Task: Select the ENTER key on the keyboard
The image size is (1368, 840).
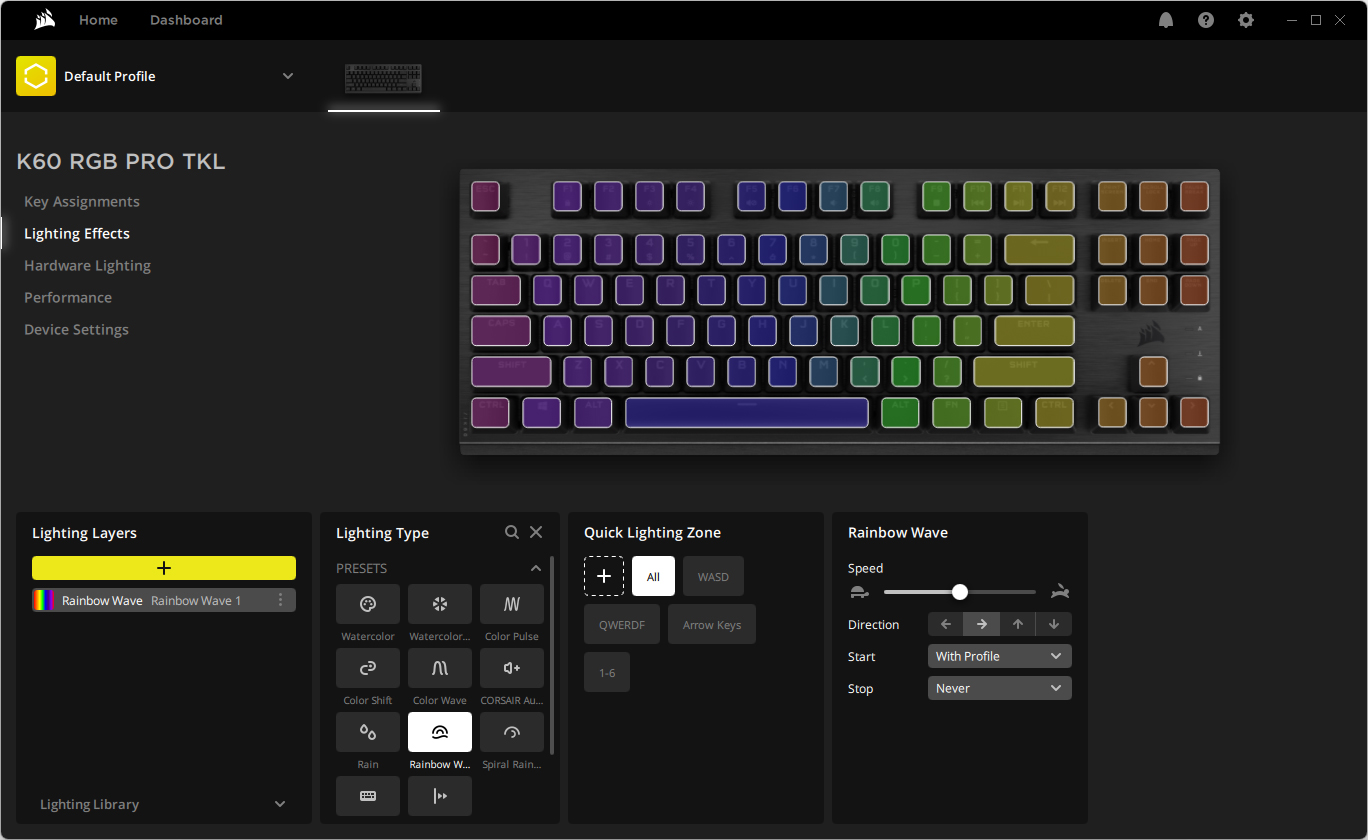Action: click(x=1035, y=331)
